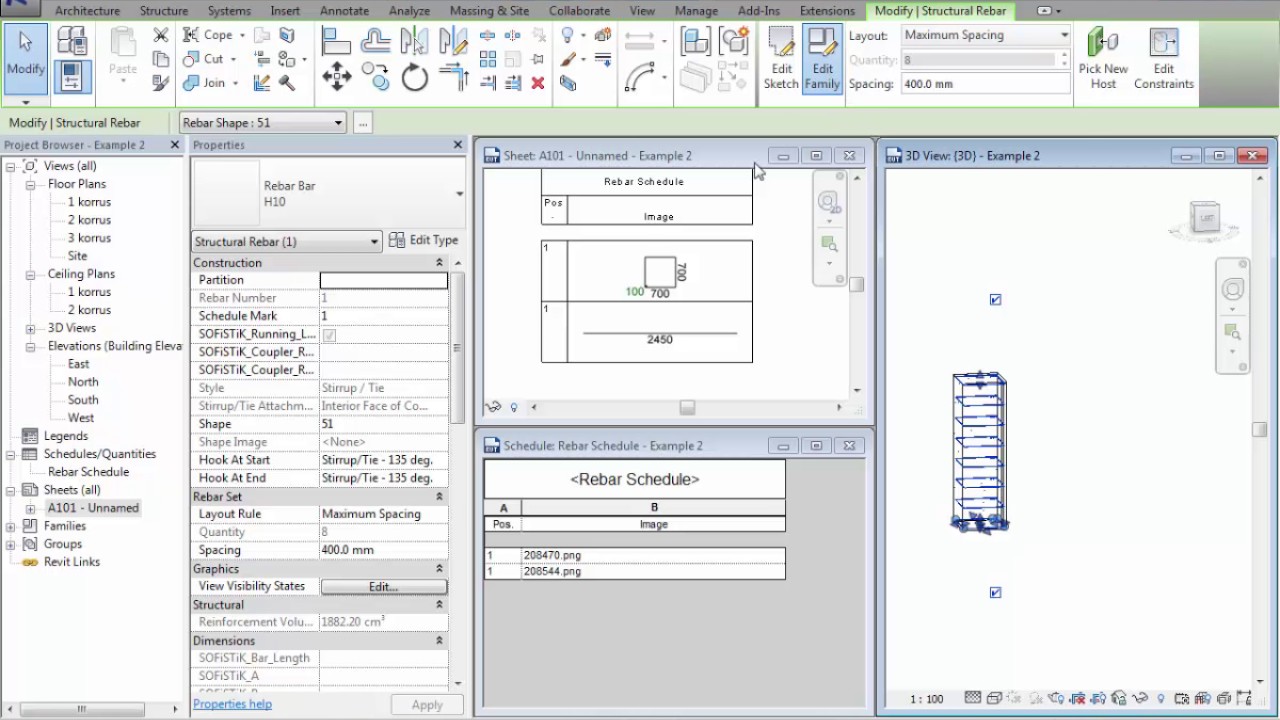Screen dimensions: 1280x720
Task: Expand the A101 - Unnamed sheet node
Action: pos(30,508)
